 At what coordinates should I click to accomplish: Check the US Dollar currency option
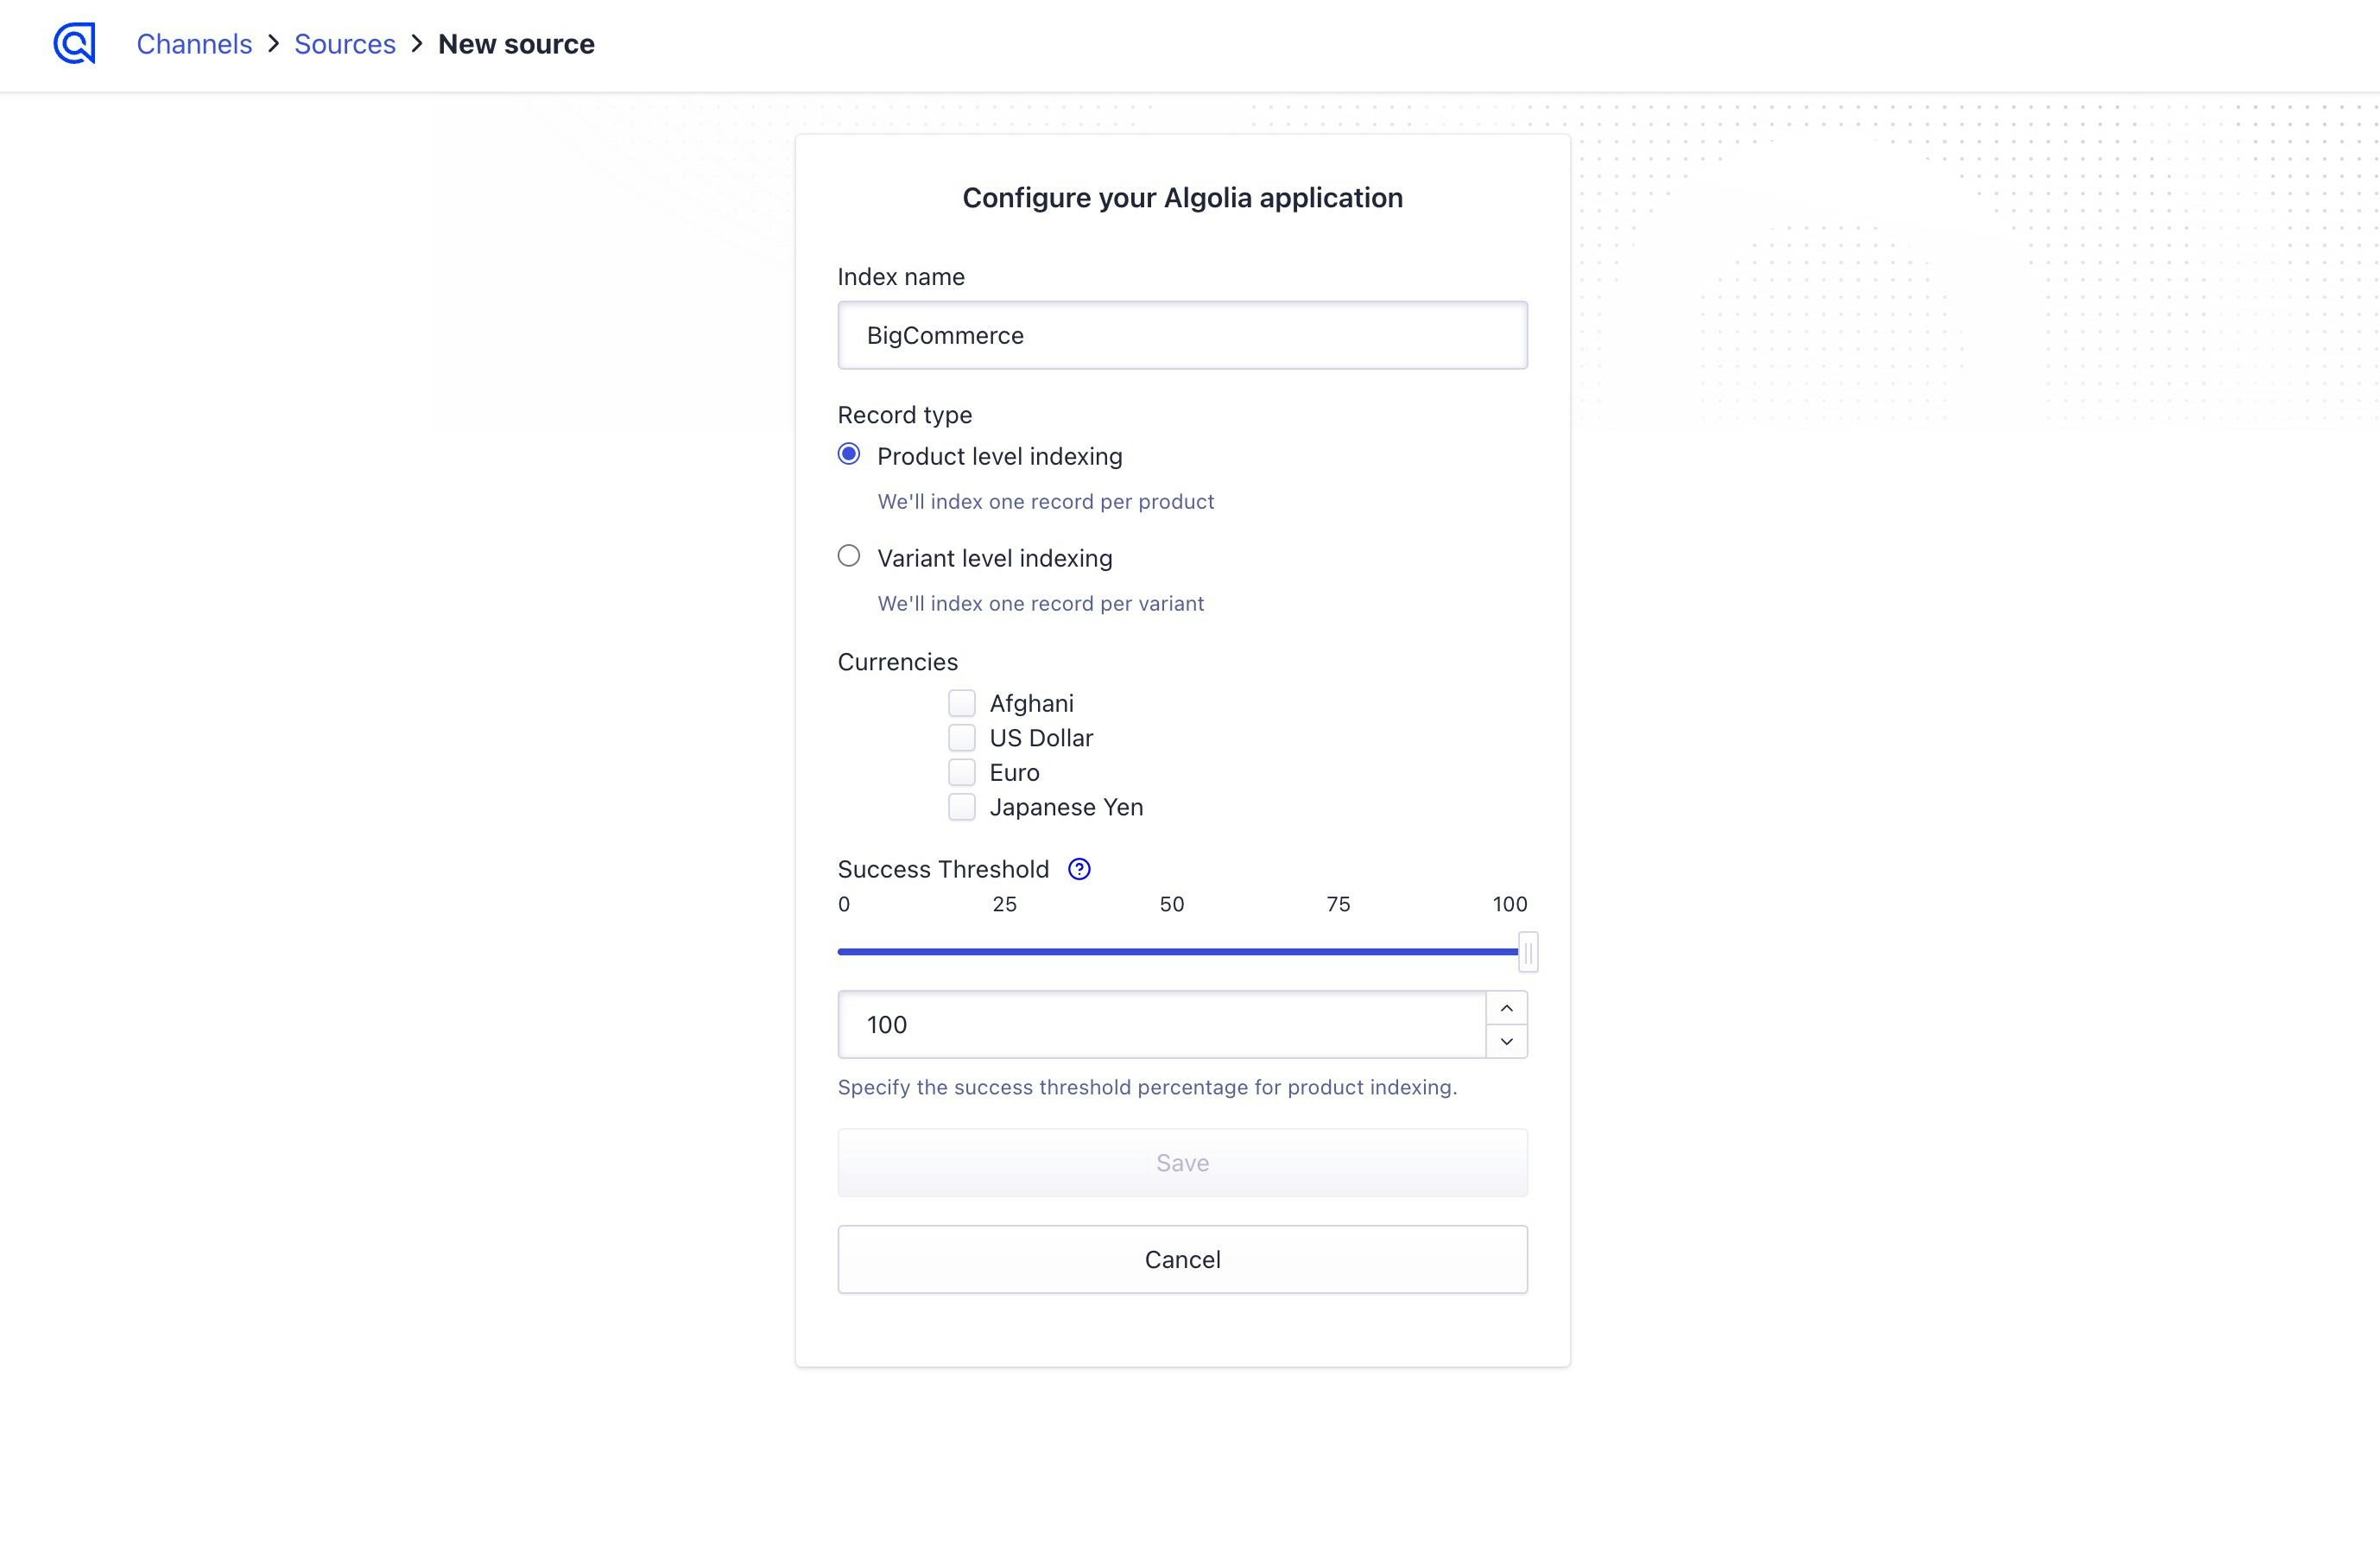[x=961, y=737]
